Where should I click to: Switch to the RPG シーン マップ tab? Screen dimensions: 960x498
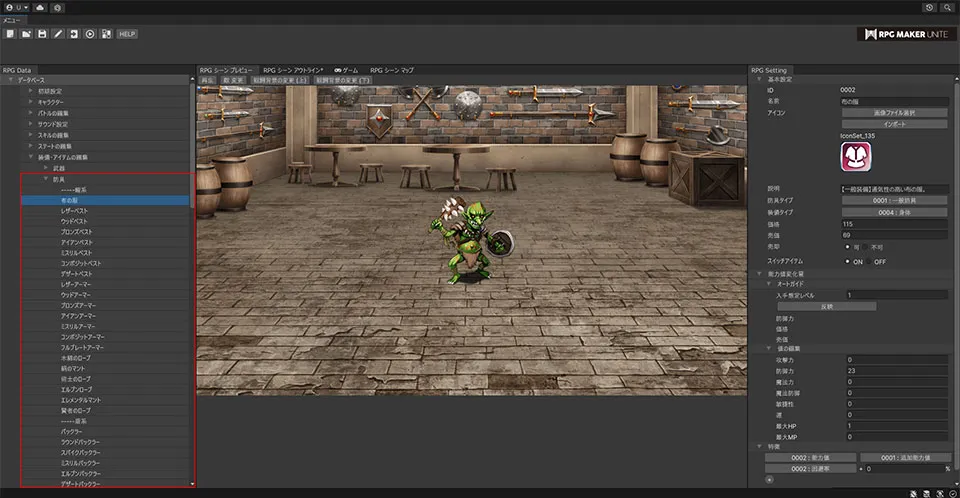391,70
